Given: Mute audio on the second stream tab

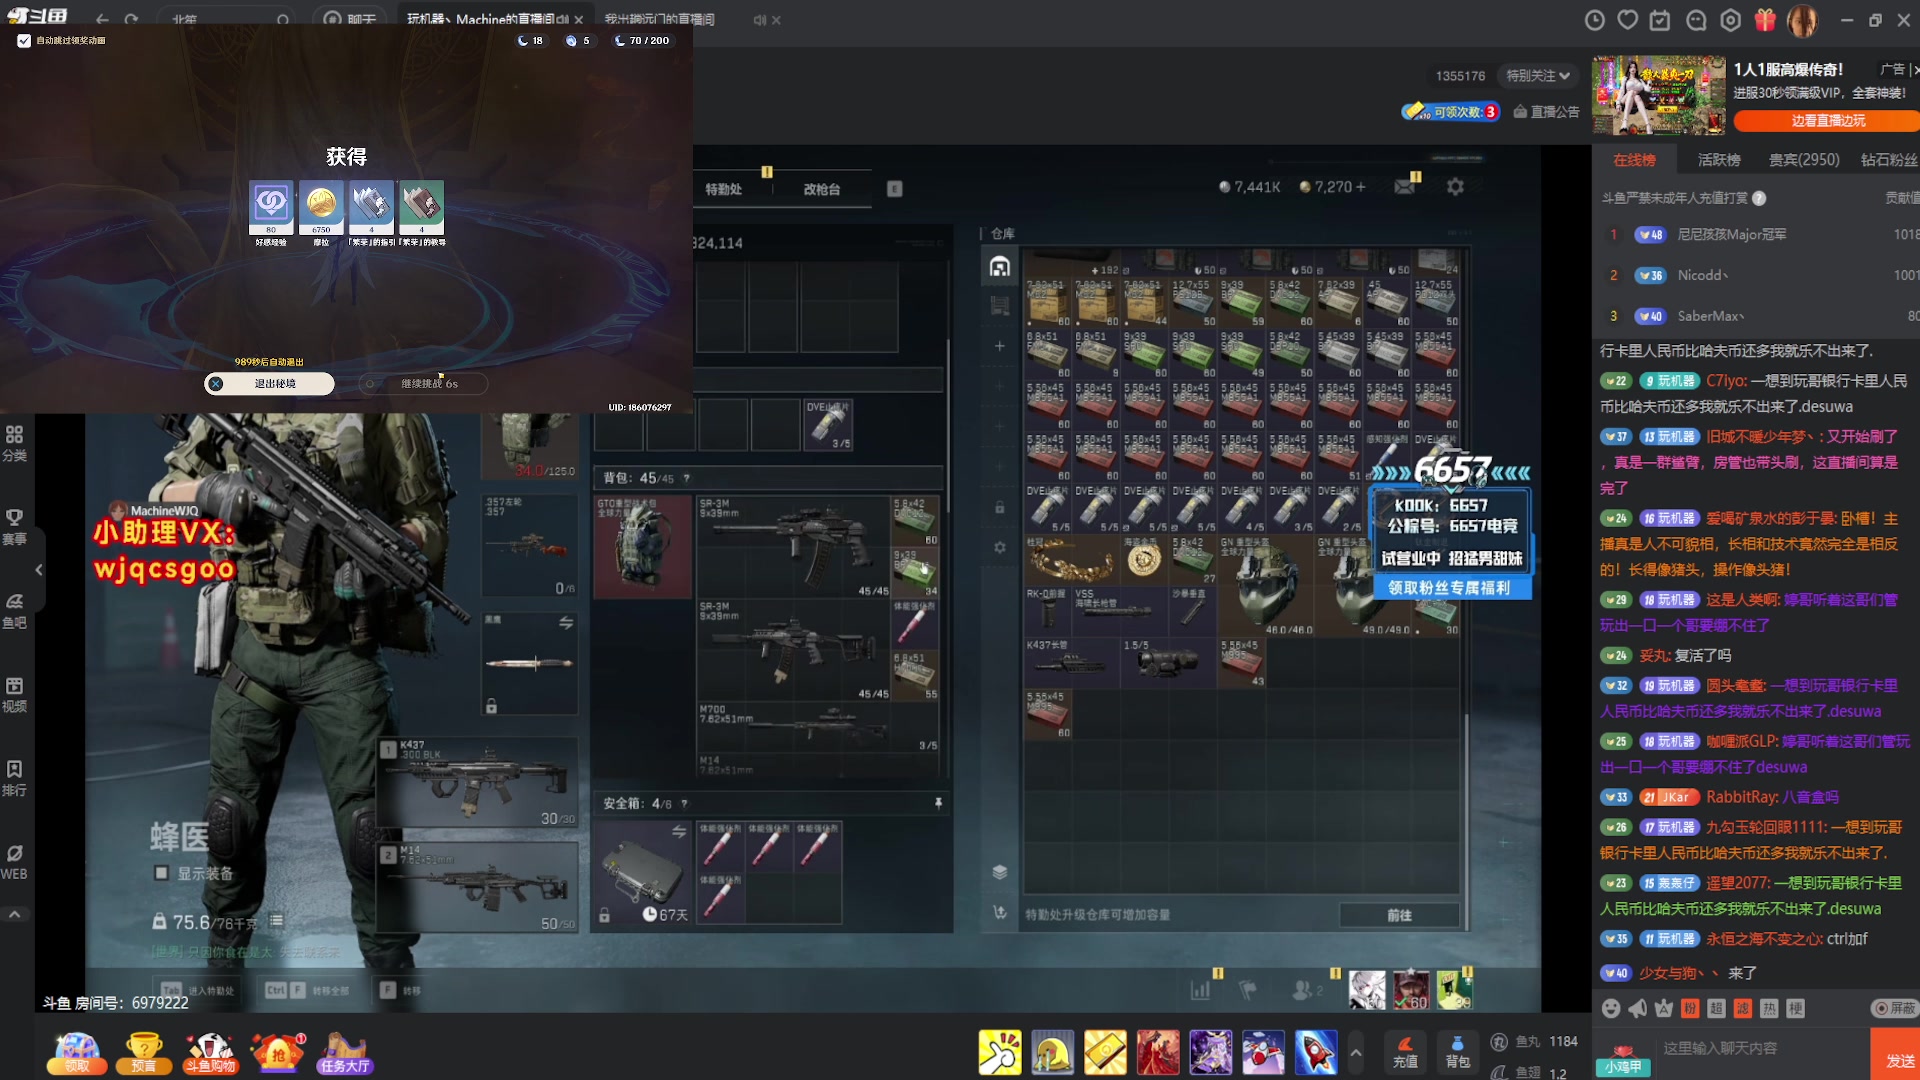Looking at the screenshot, I should coord(760,20).
